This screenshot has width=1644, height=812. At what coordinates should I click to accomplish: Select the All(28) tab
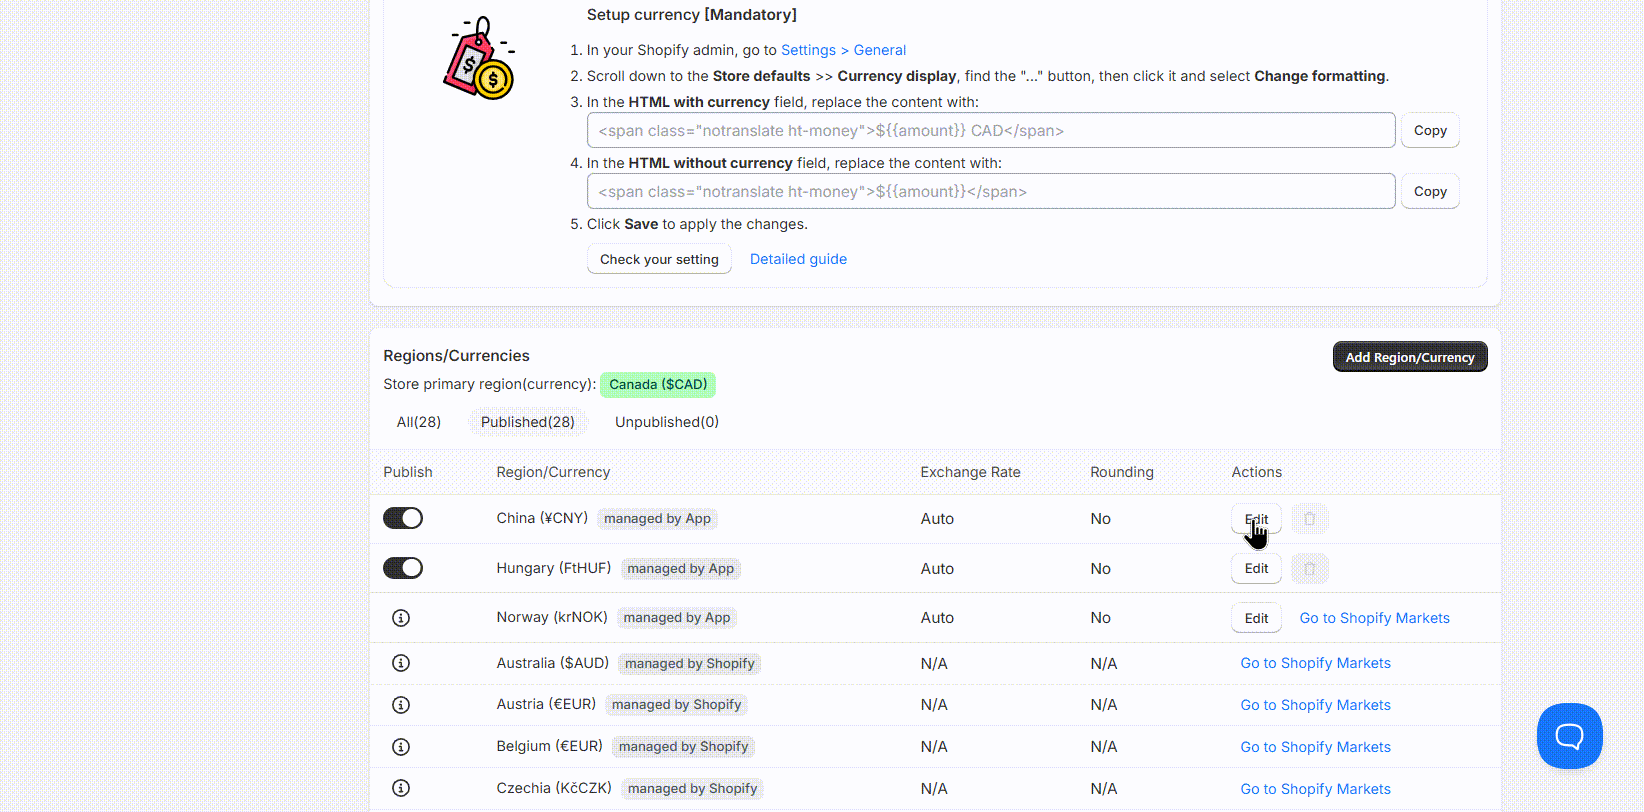419,422
